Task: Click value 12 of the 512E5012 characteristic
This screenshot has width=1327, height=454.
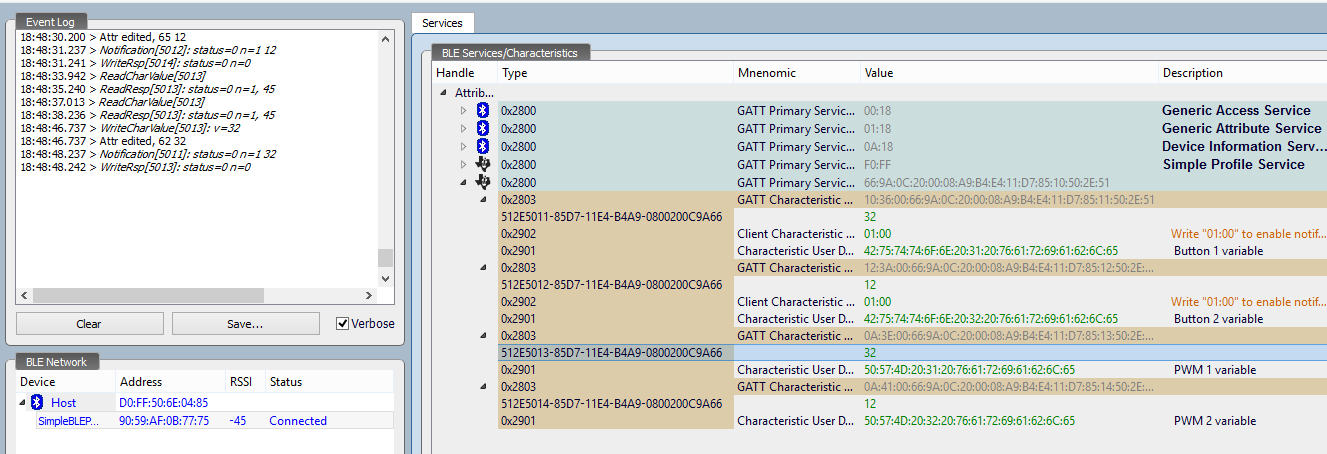Action: (x=870, y=284)
